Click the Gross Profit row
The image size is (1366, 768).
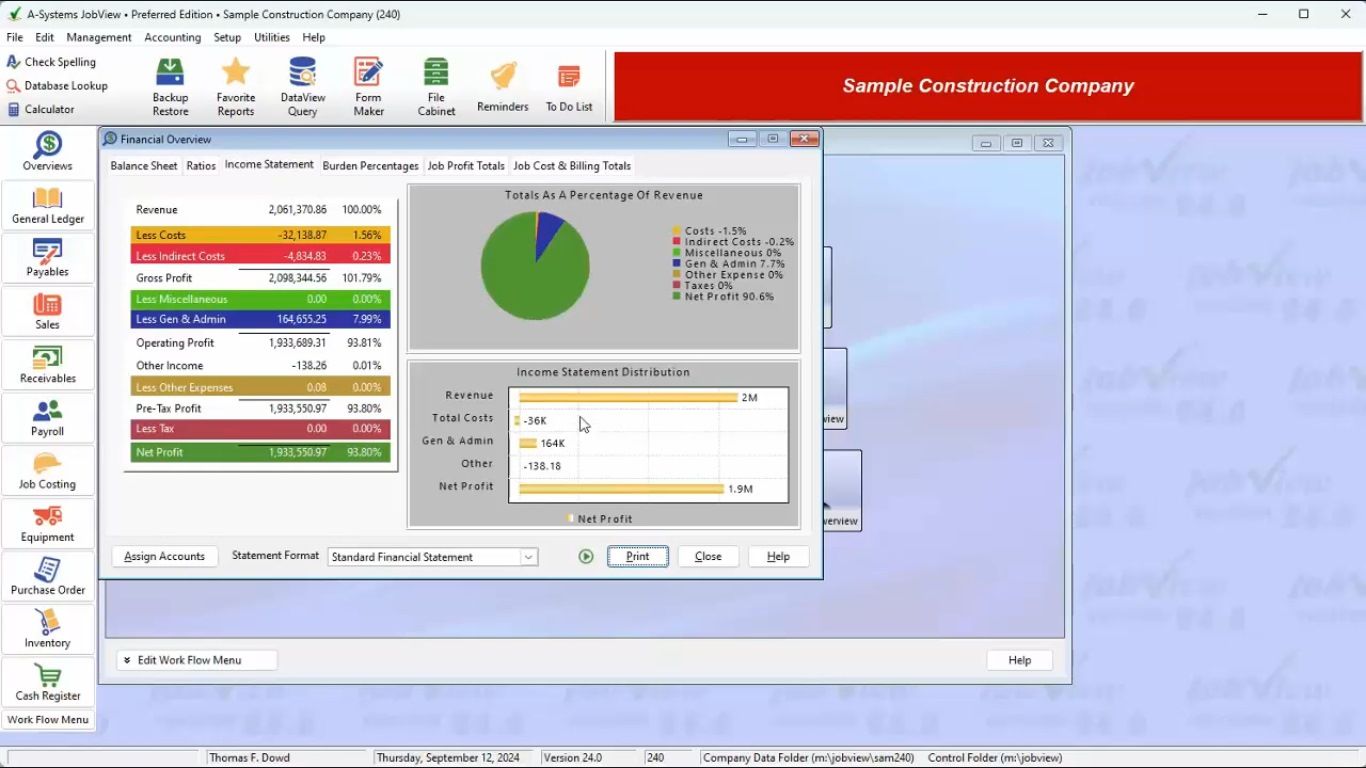[260, 278]
